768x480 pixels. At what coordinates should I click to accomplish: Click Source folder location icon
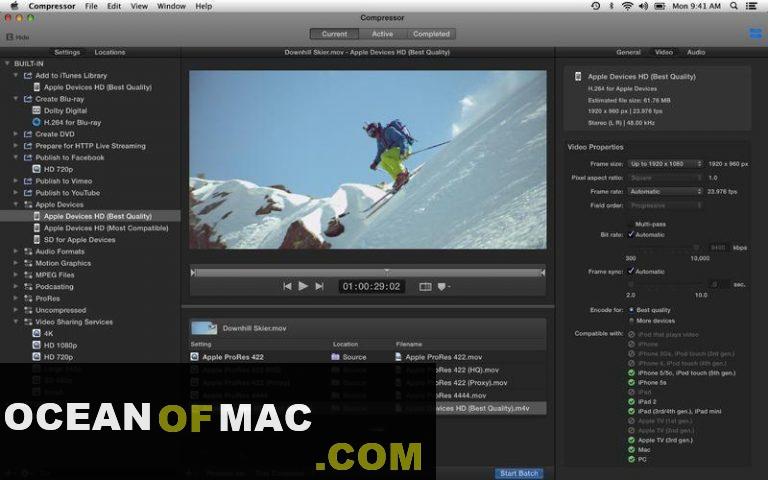(x=336, y=357)
